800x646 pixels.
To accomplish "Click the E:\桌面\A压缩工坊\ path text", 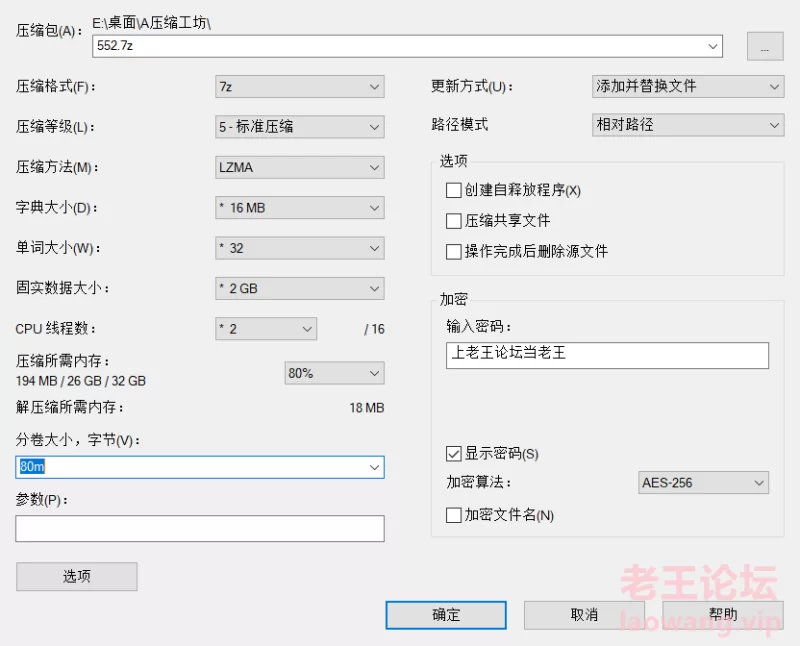I will pos(152,23).
